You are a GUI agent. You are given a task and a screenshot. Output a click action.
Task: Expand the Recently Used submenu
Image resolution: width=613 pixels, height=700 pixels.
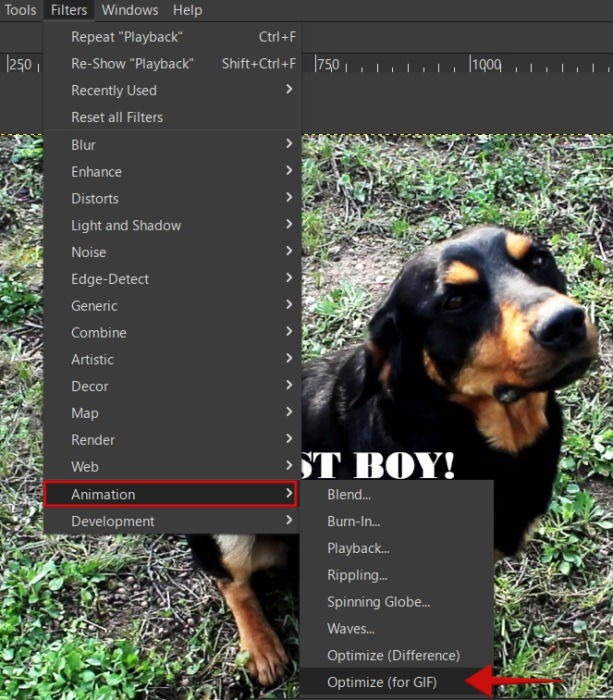114,91
